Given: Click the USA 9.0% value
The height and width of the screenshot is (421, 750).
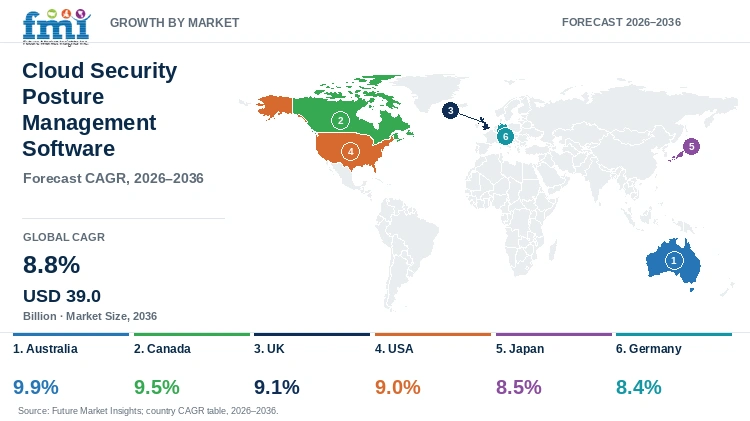Looking at the screenshot, I should click(397, 387).
